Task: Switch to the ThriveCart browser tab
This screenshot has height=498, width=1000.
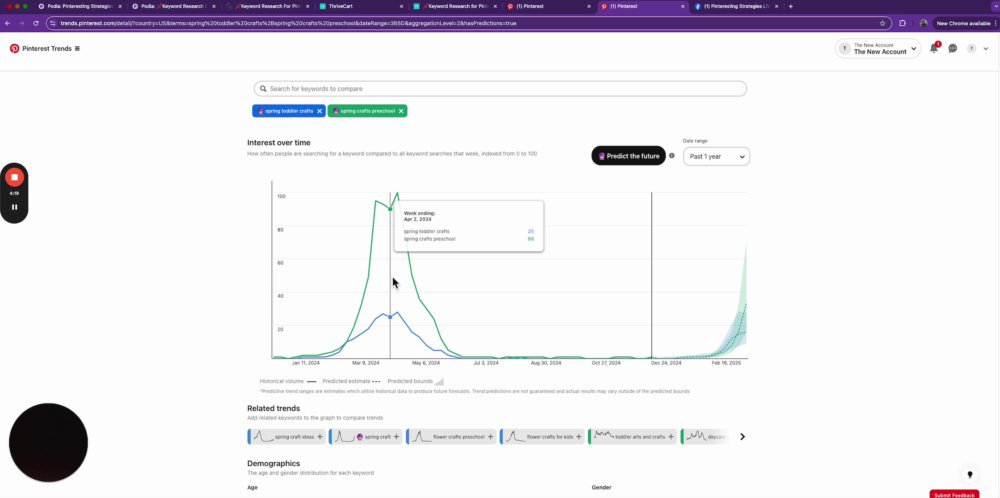Action: (x=361, y=6)
